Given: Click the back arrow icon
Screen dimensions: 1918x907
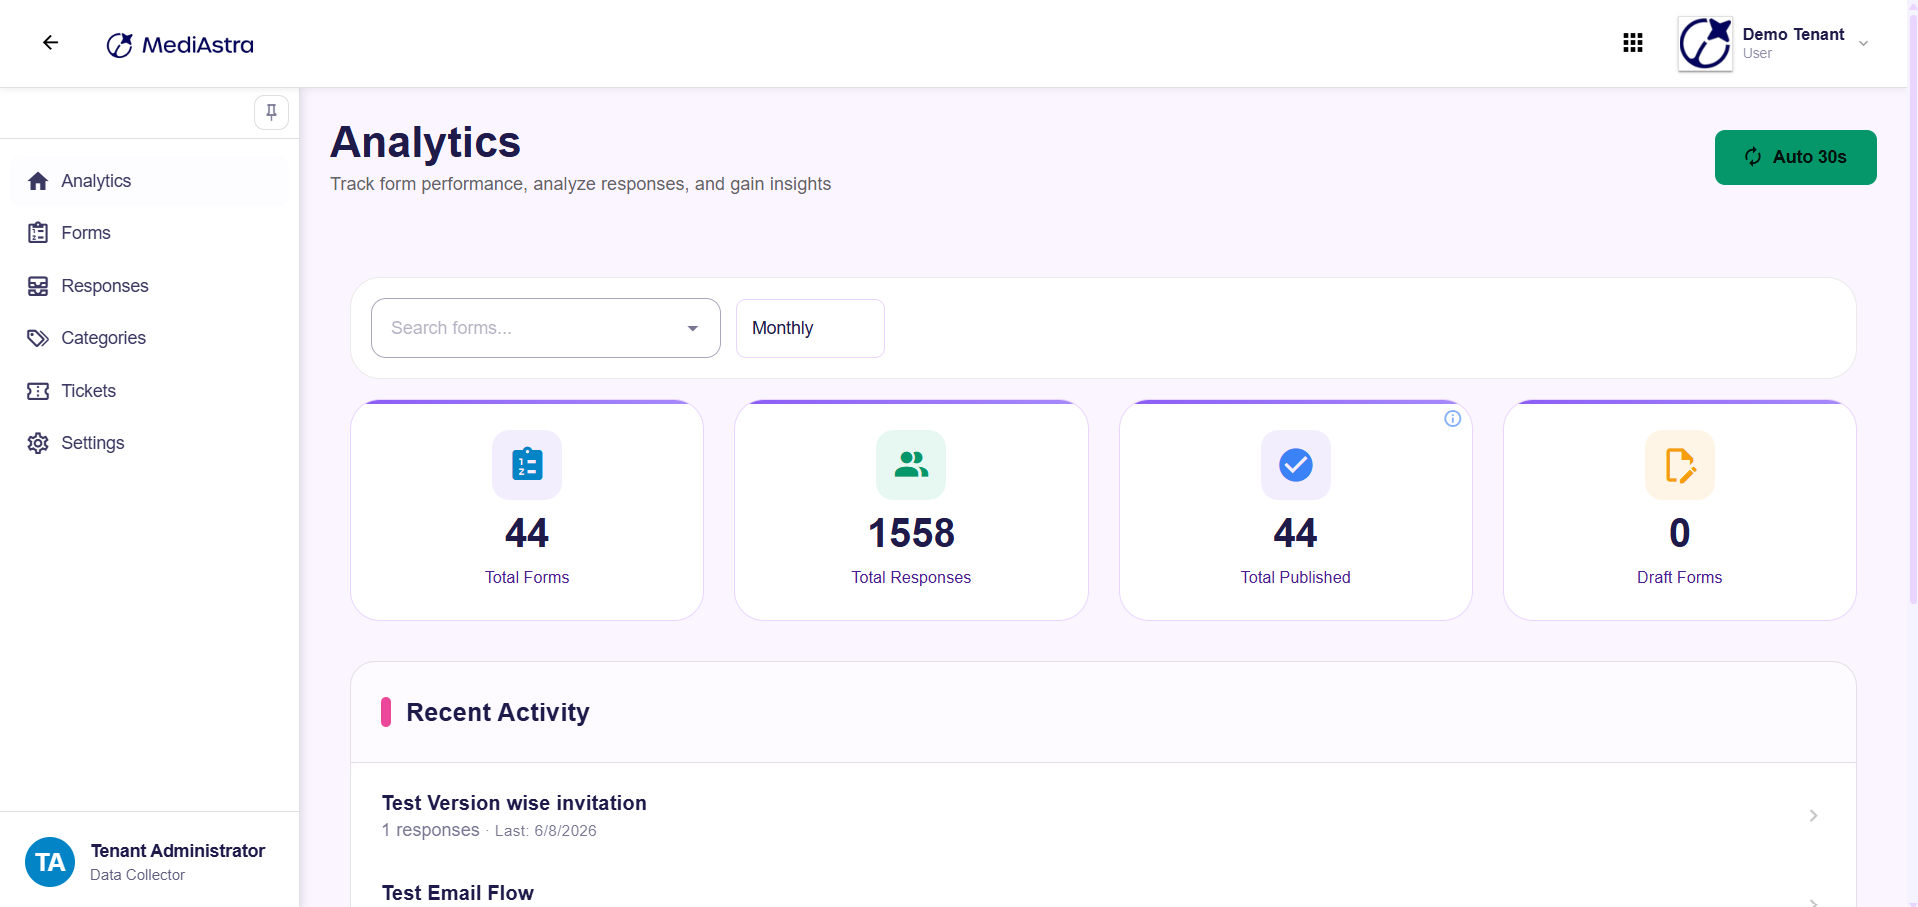Looking at the screenshot, I should pyautogui.click(x=51, y=43).
